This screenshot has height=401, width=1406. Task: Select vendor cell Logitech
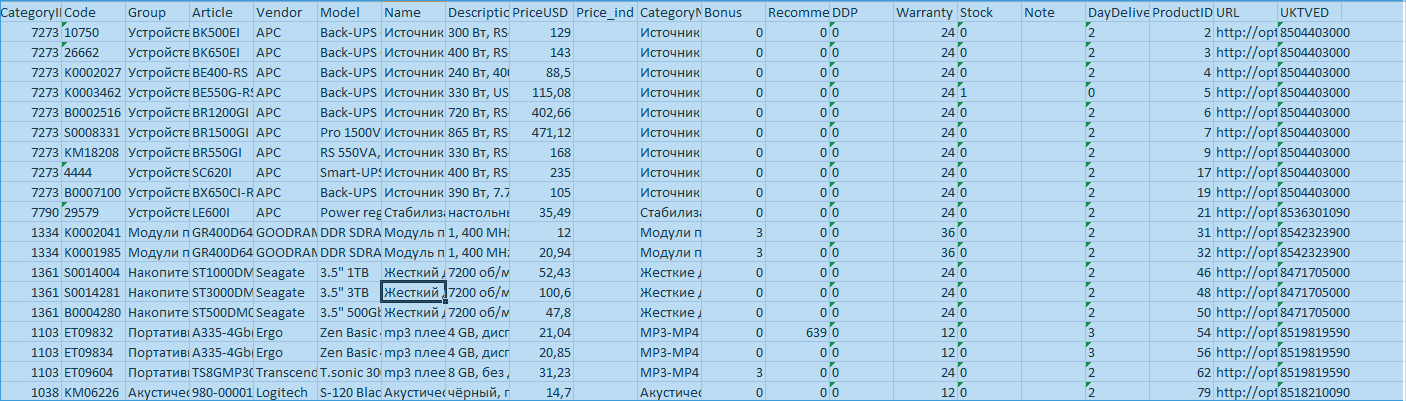click(286, 393)
